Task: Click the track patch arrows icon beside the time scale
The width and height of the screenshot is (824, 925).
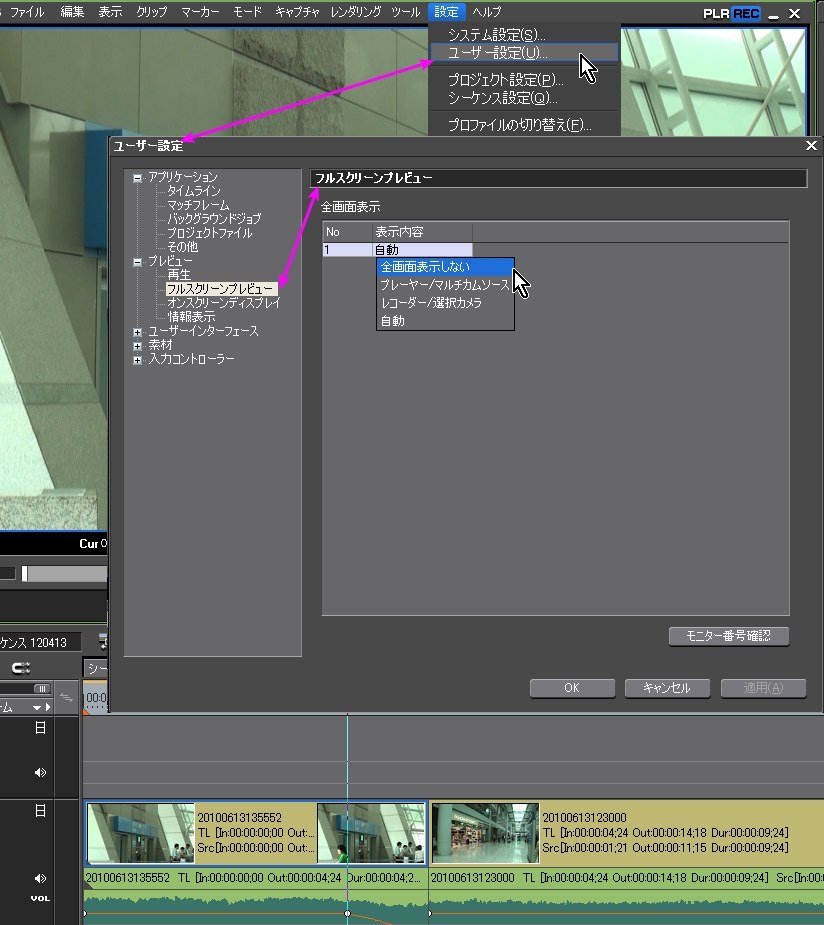Action: click(x=67, y=697)
